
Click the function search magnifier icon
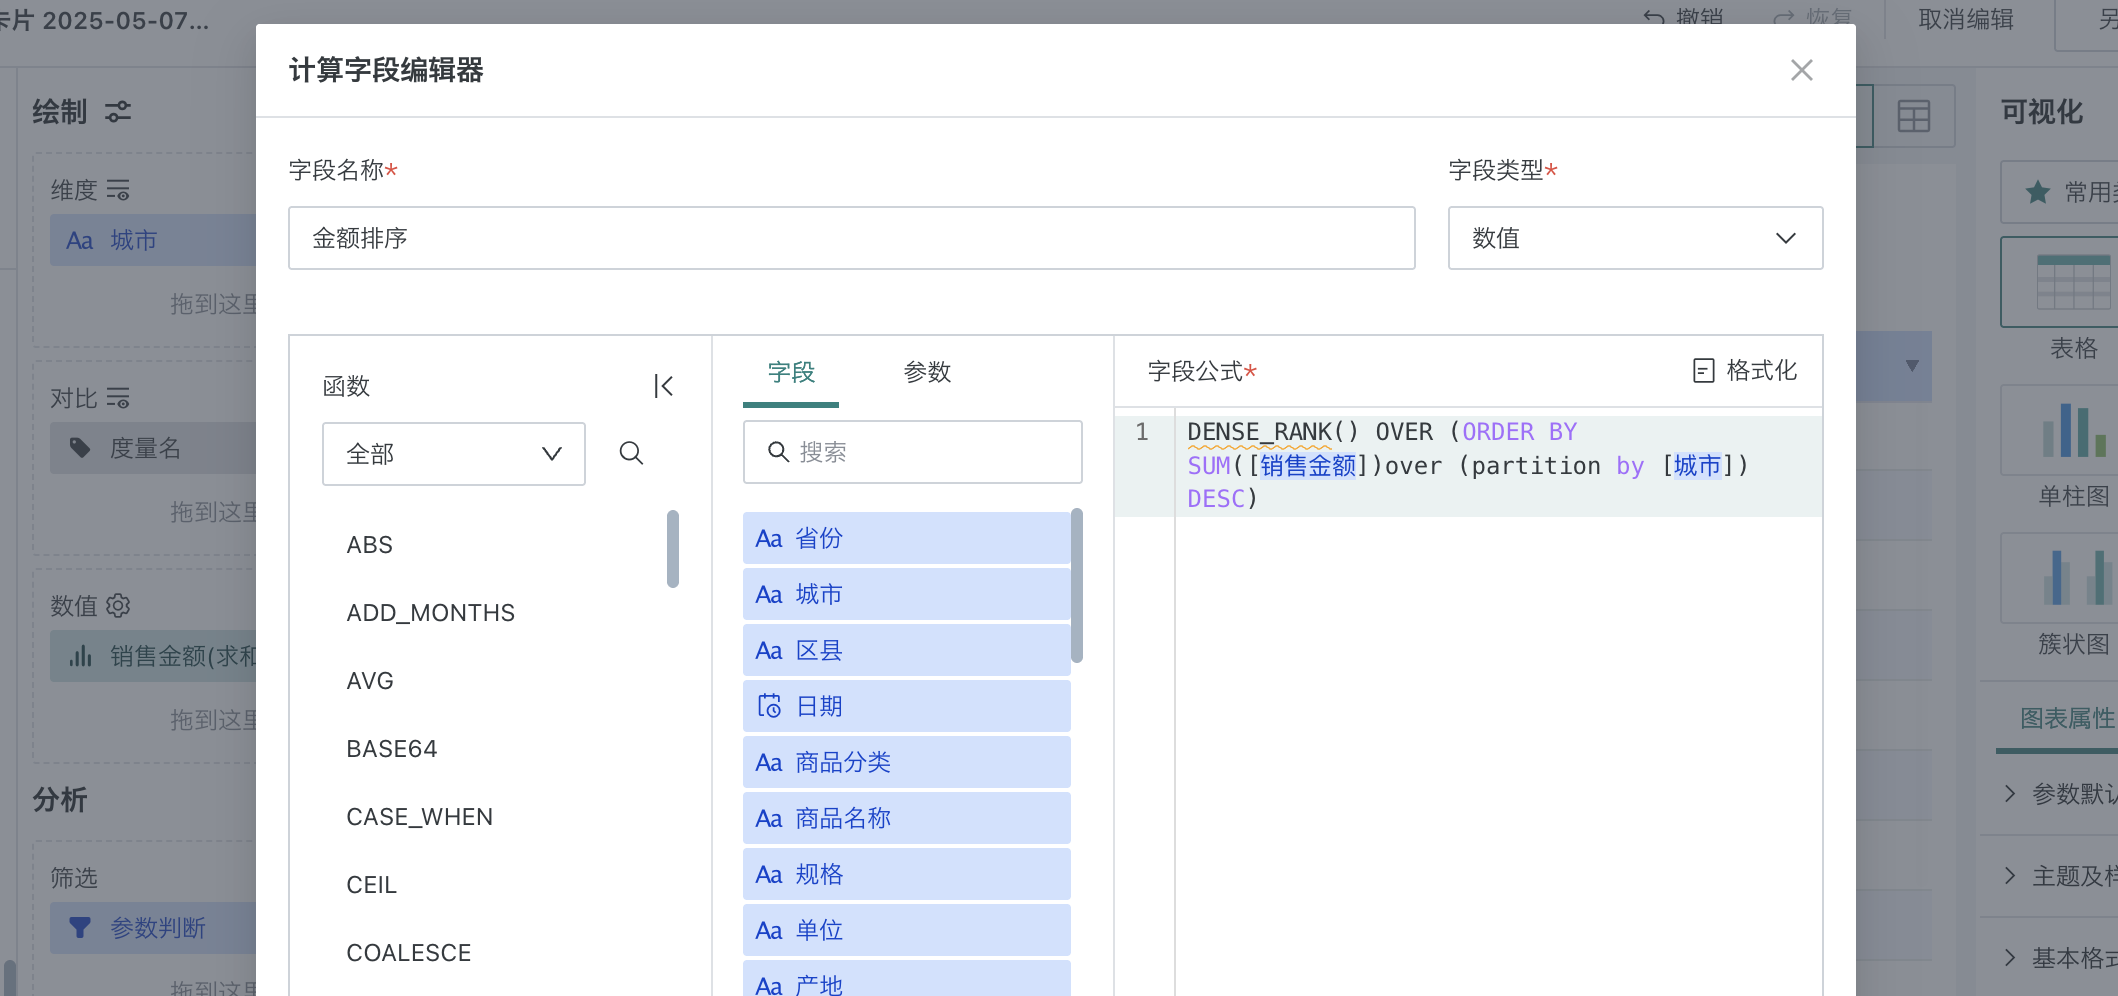631,453
